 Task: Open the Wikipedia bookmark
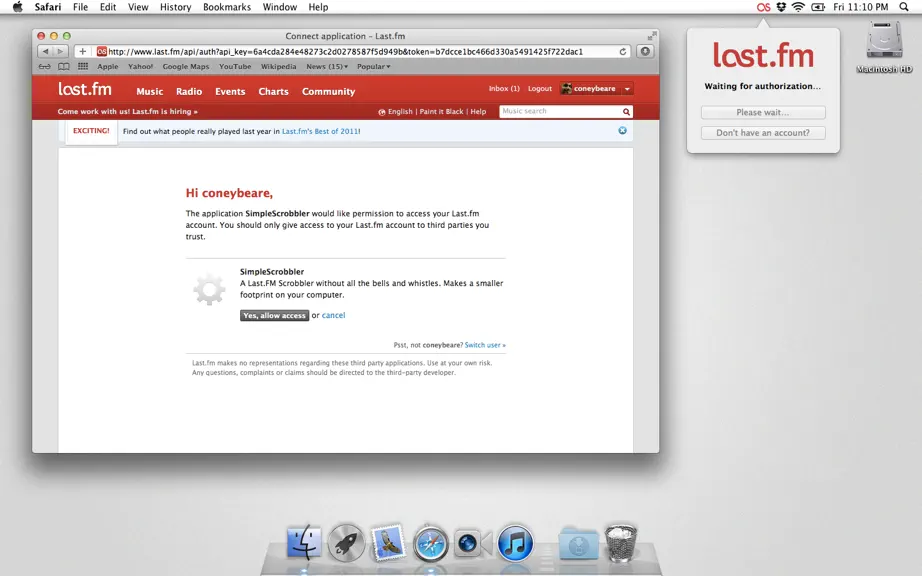pyautogui.click(x=278, y=66)
